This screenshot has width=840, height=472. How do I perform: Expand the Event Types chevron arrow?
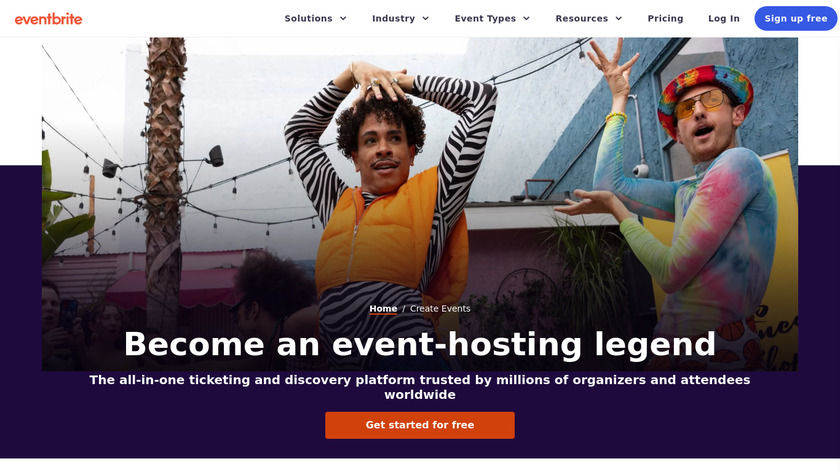point(527,19)
